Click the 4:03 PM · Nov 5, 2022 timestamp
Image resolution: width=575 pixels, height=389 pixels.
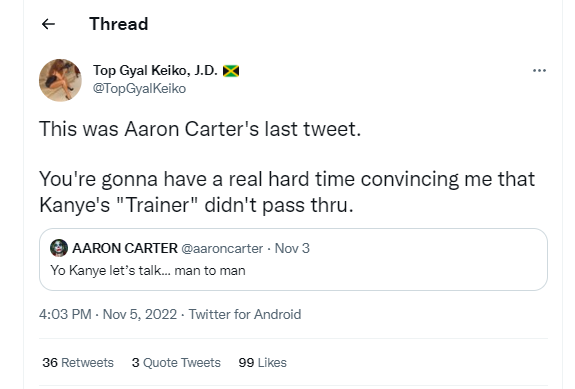pyautogui.click(x=108, y=314)
